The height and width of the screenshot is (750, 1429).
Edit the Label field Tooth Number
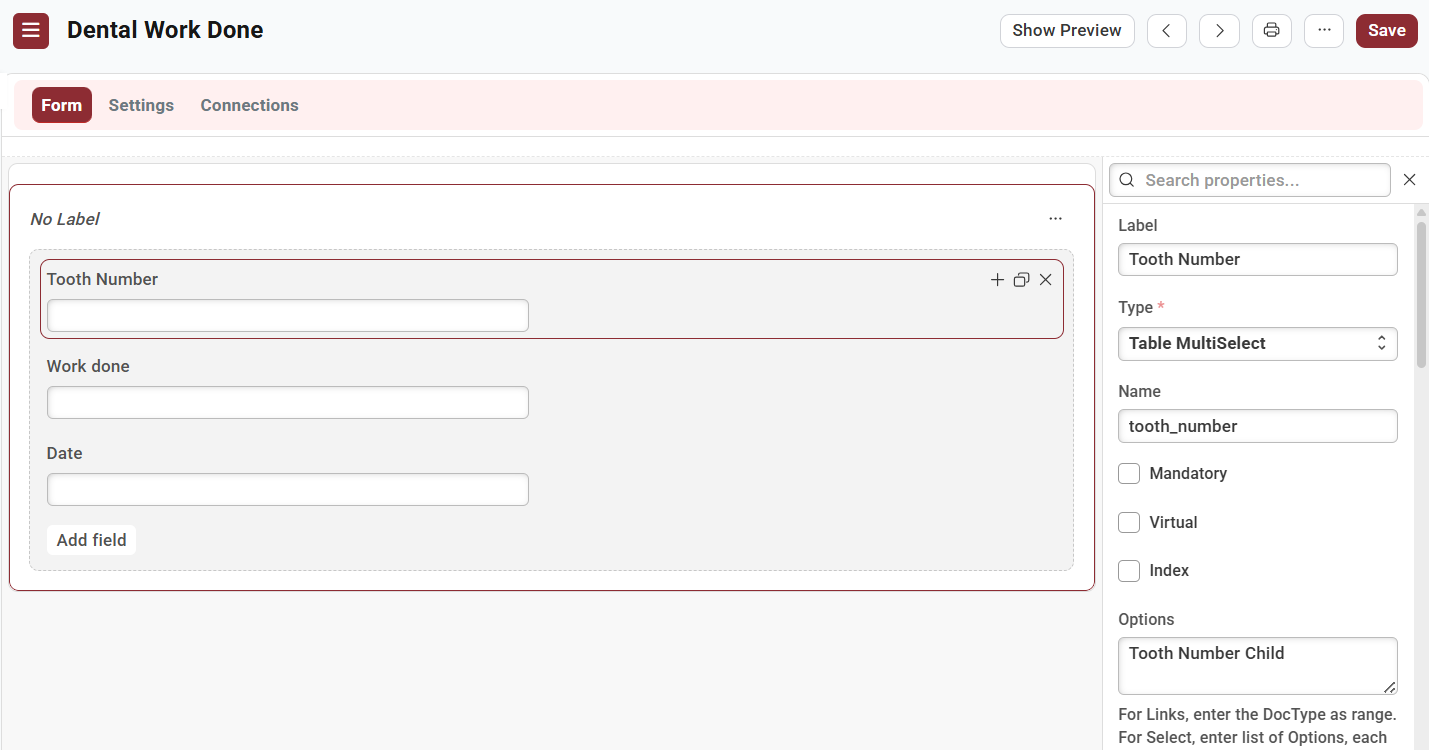pos(1257,259)
